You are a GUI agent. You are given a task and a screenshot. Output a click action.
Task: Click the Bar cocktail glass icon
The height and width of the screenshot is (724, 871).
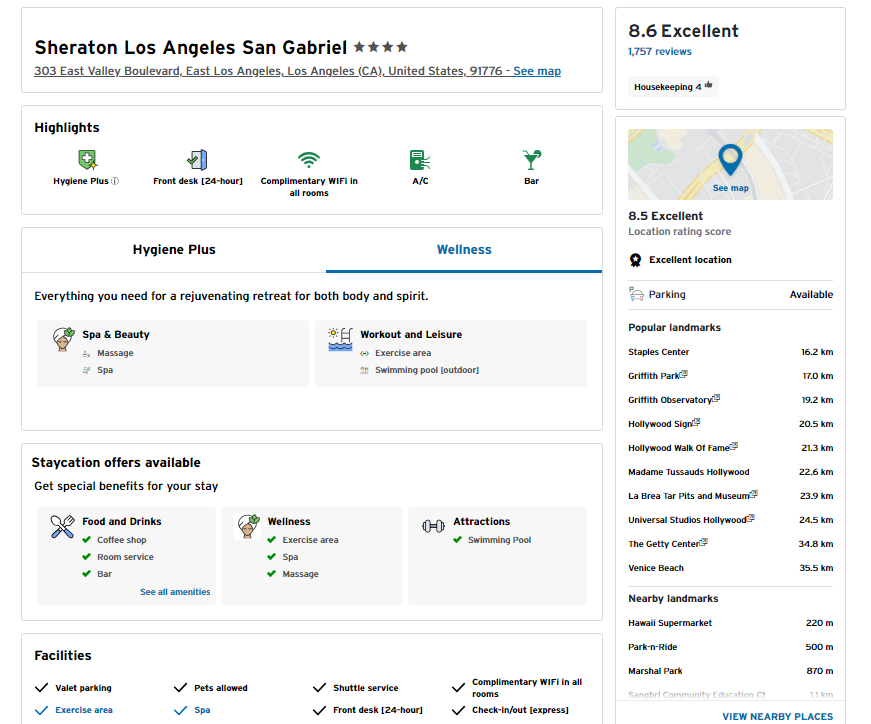532,160
